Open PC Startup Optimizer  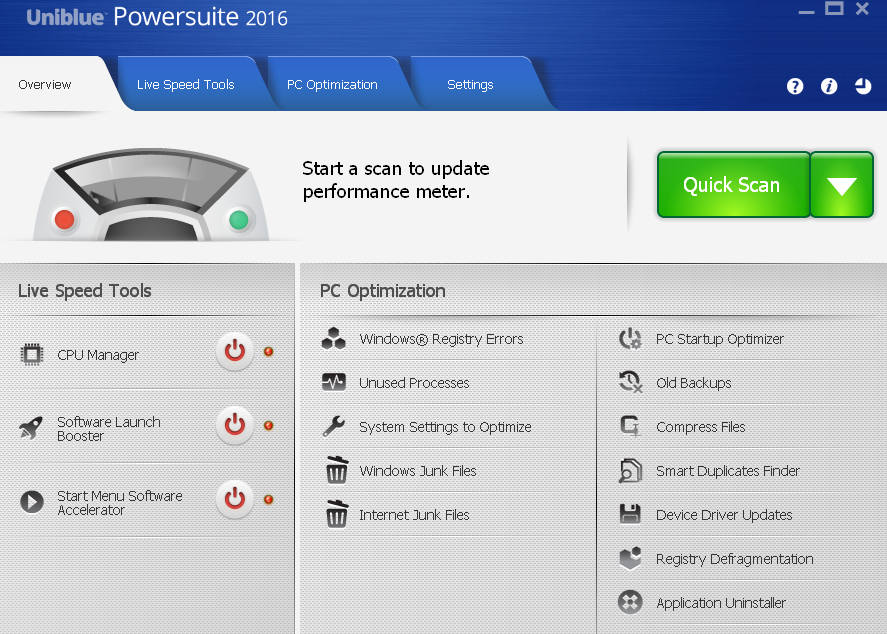coord(719,339)
